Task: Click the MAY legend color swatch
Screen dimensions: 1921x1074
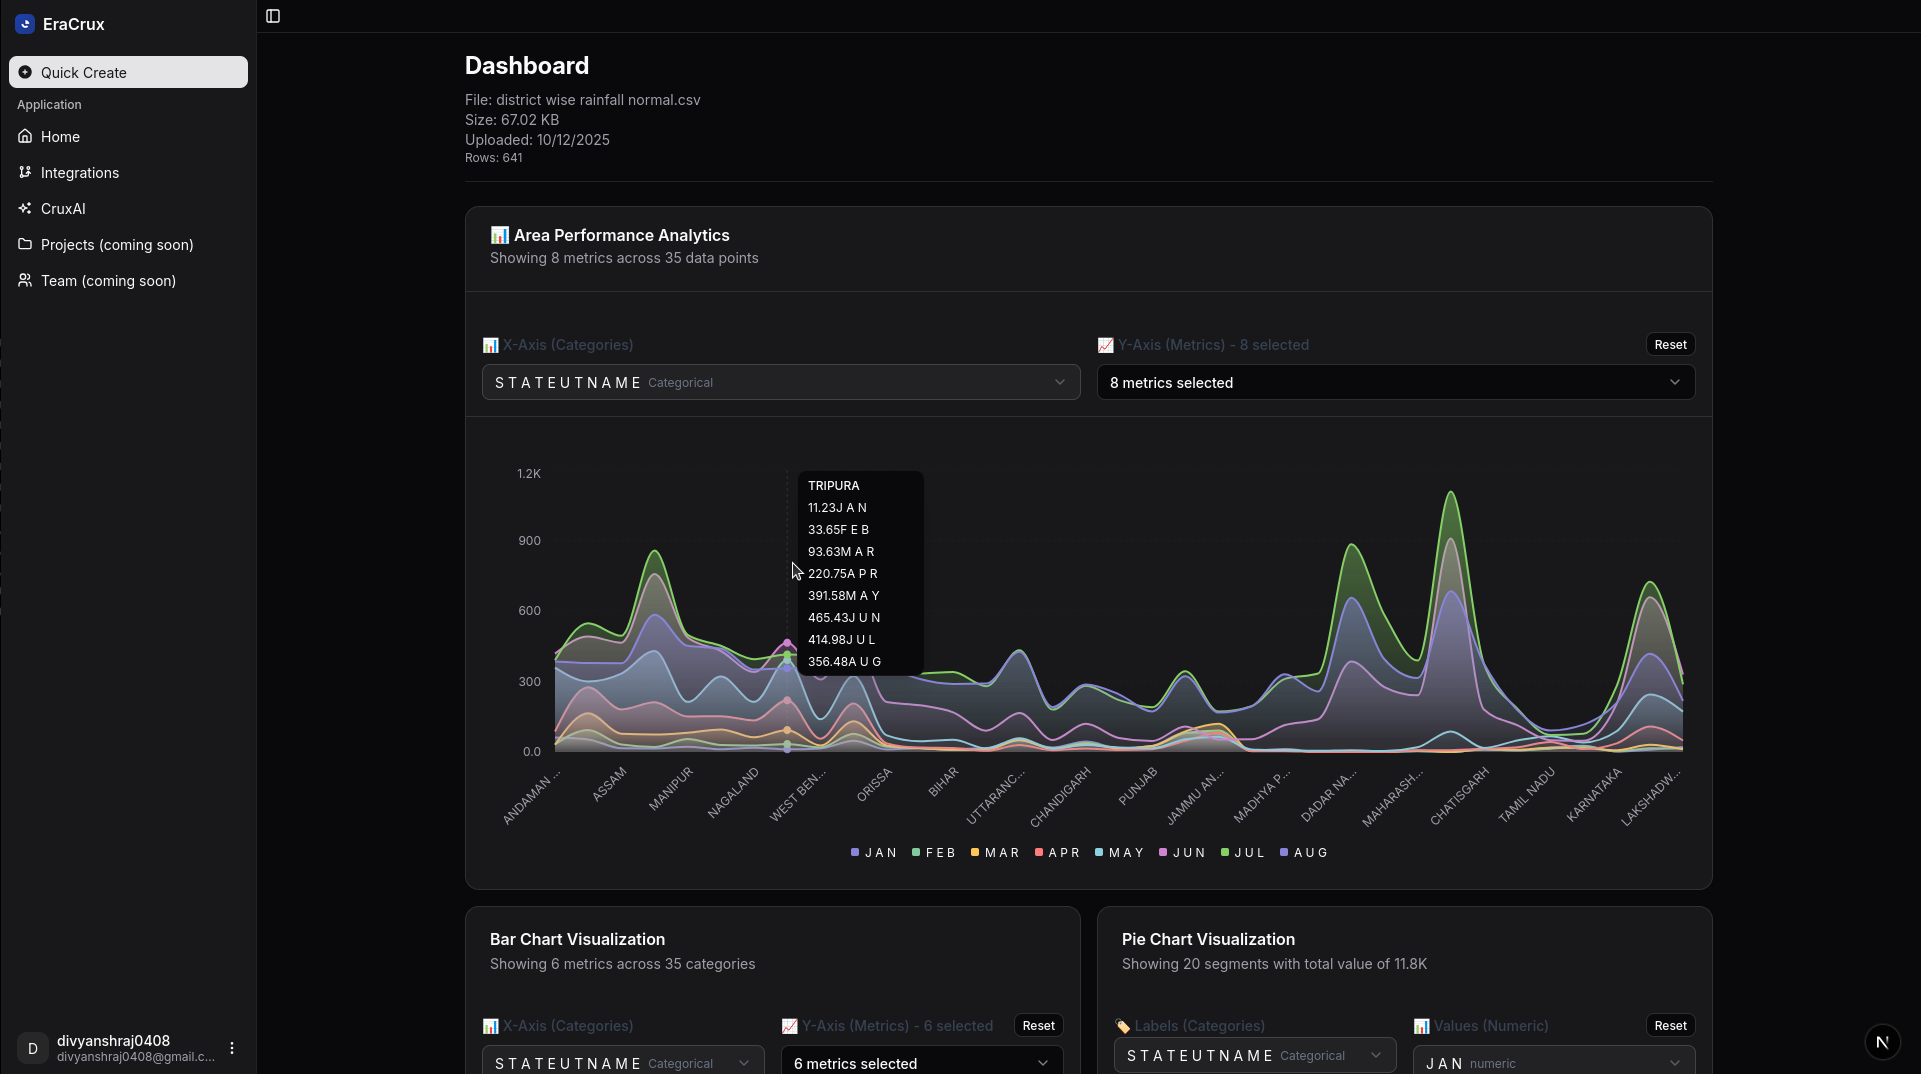Action: (1099, 853)
